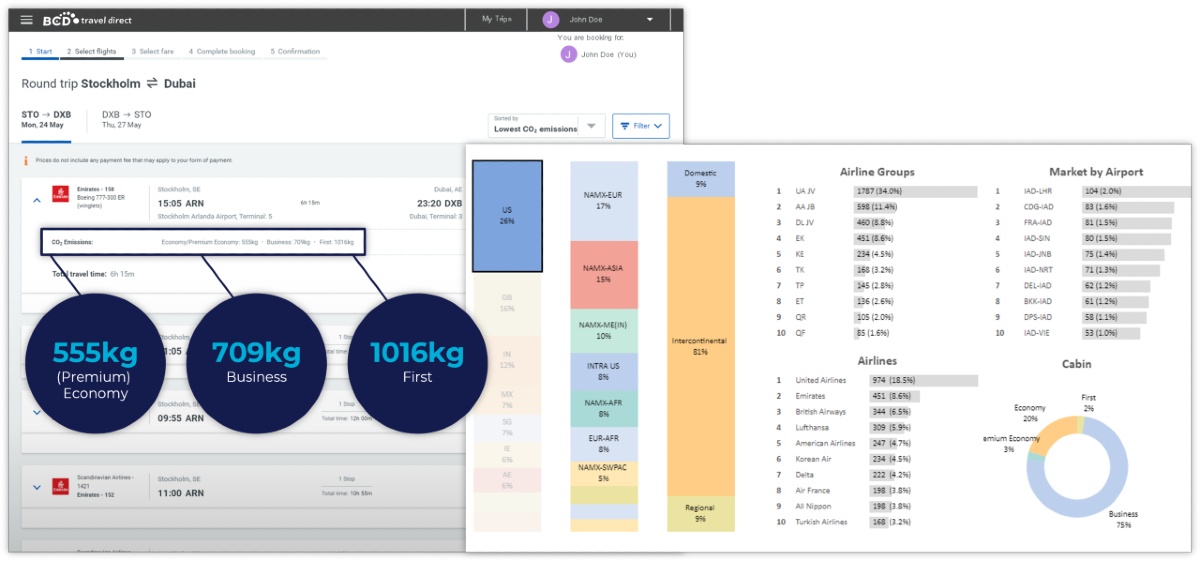Screen dimensions: 1200x561
Task: Expand the 11:00 ARN flight row chevron
Action: point(37,488)
